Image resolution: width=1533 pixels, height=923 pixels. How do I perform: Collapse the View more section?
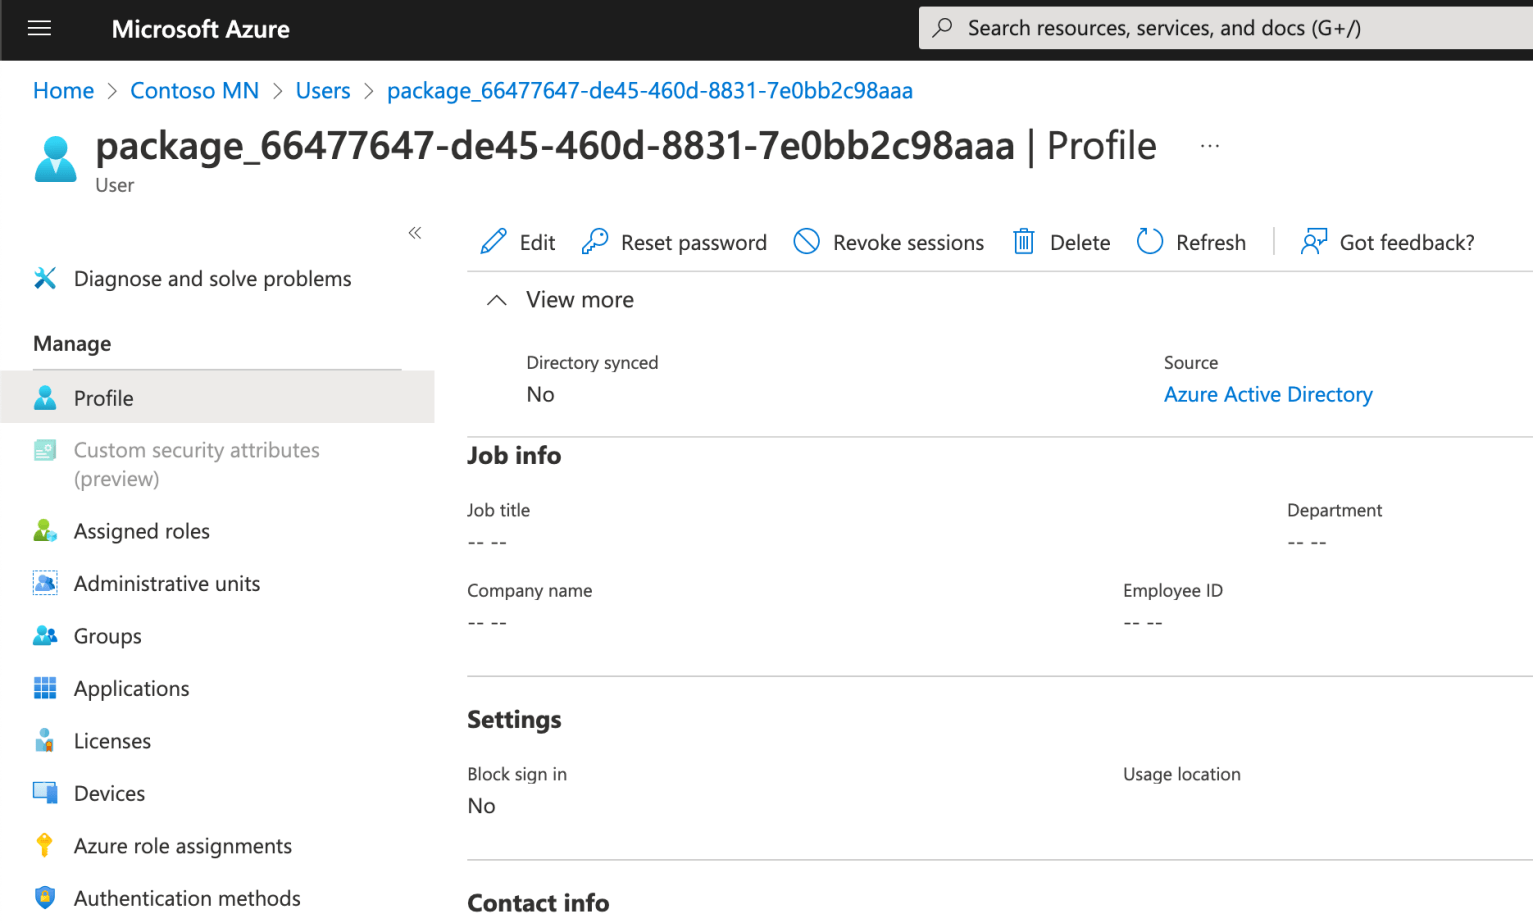click(x=497, y=299)
